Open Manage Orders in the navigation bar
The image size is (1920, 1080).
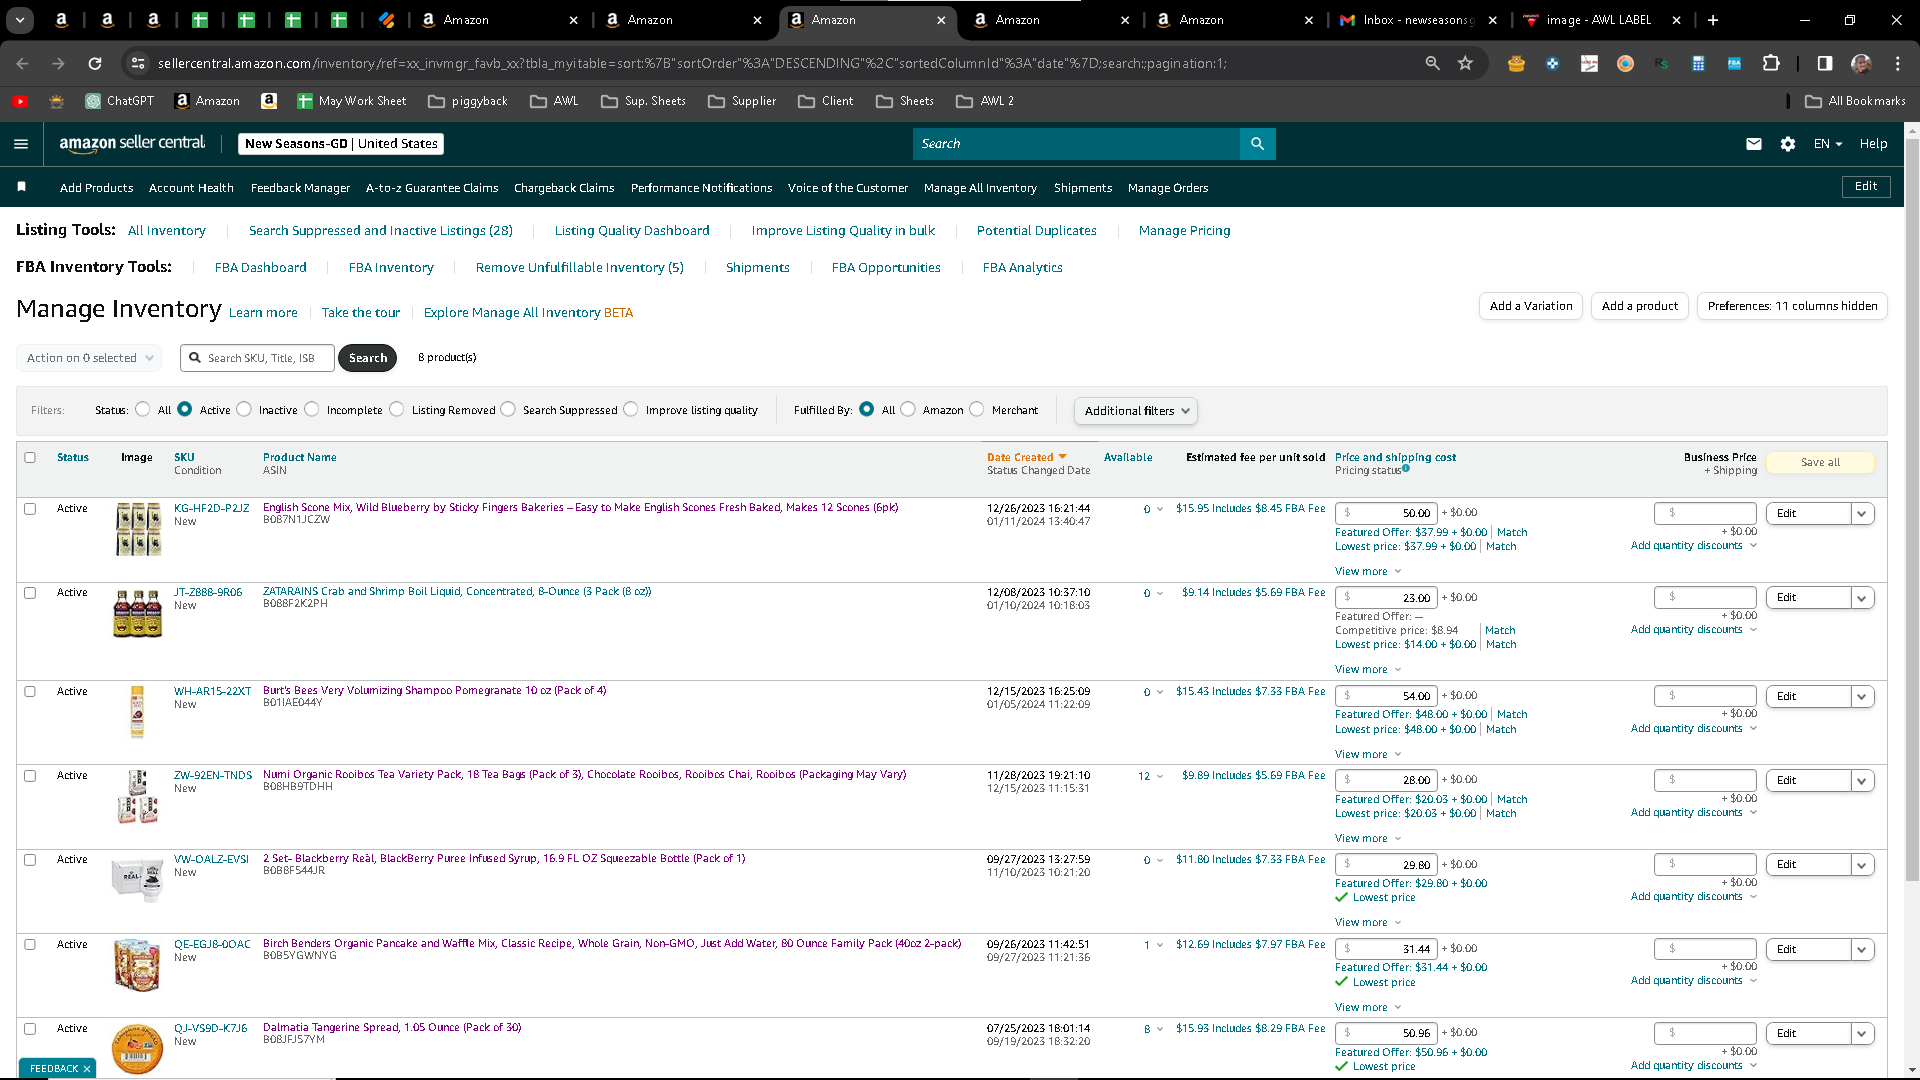tap(1168, 188)
